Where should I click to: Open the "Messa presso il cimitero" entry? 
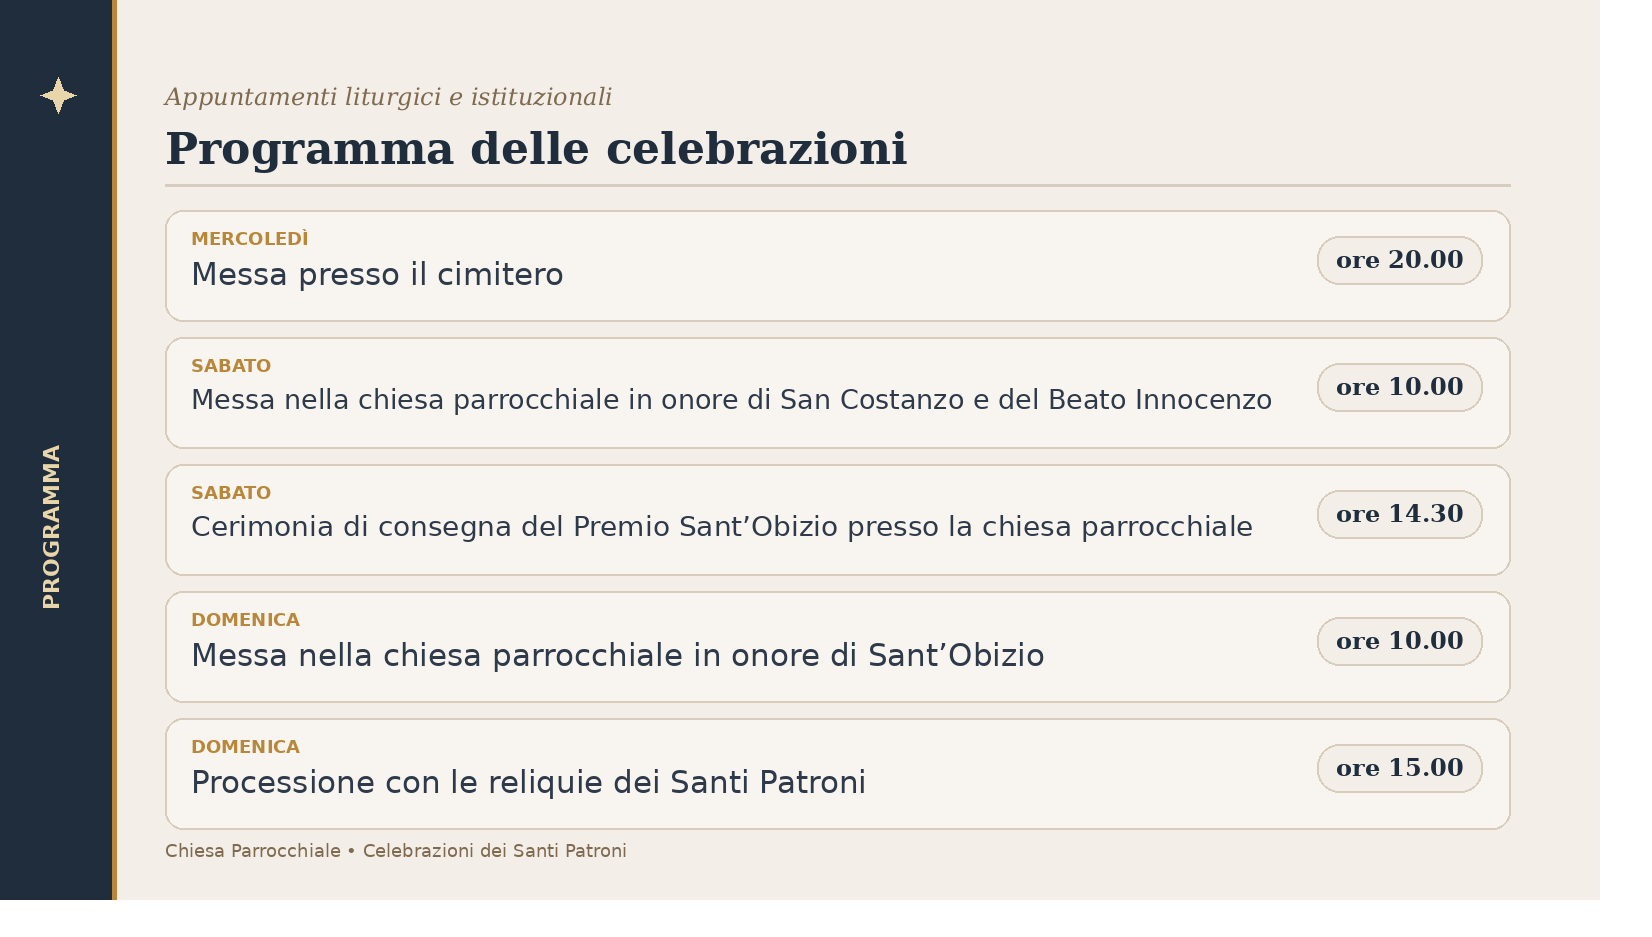(377, 275)
